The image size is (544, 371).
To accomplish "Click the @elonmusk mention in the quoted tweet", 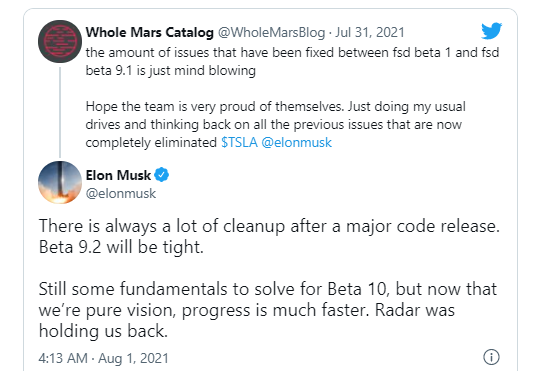I will [x=297, y=143].
